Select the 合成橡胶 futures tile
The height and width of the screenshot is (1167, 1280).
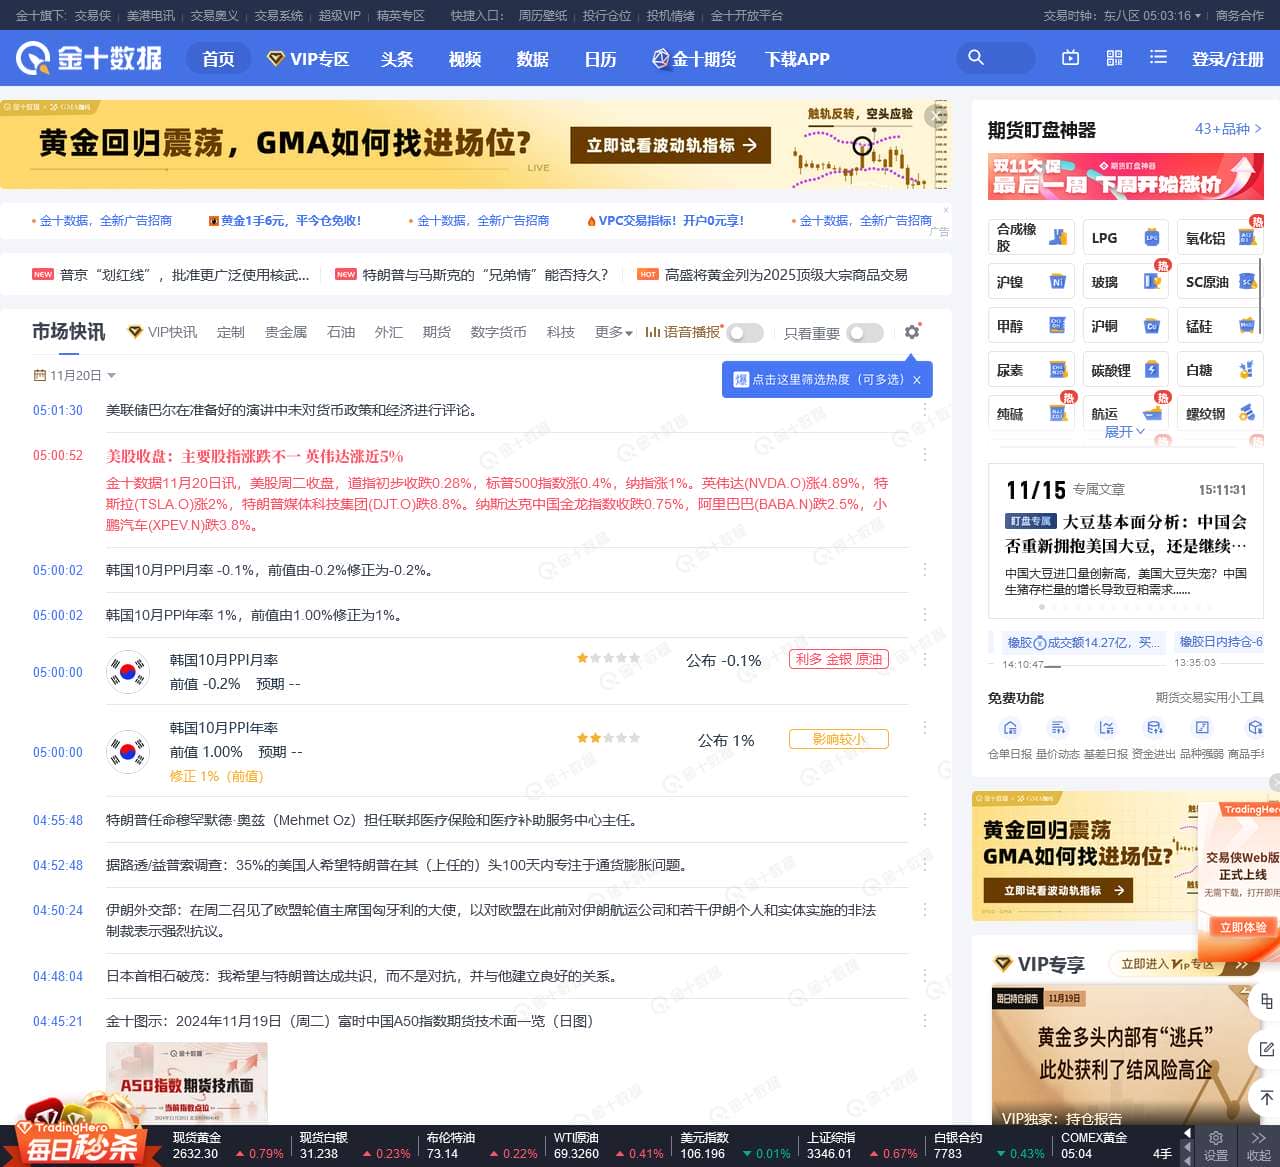[x=1031, y=238]
